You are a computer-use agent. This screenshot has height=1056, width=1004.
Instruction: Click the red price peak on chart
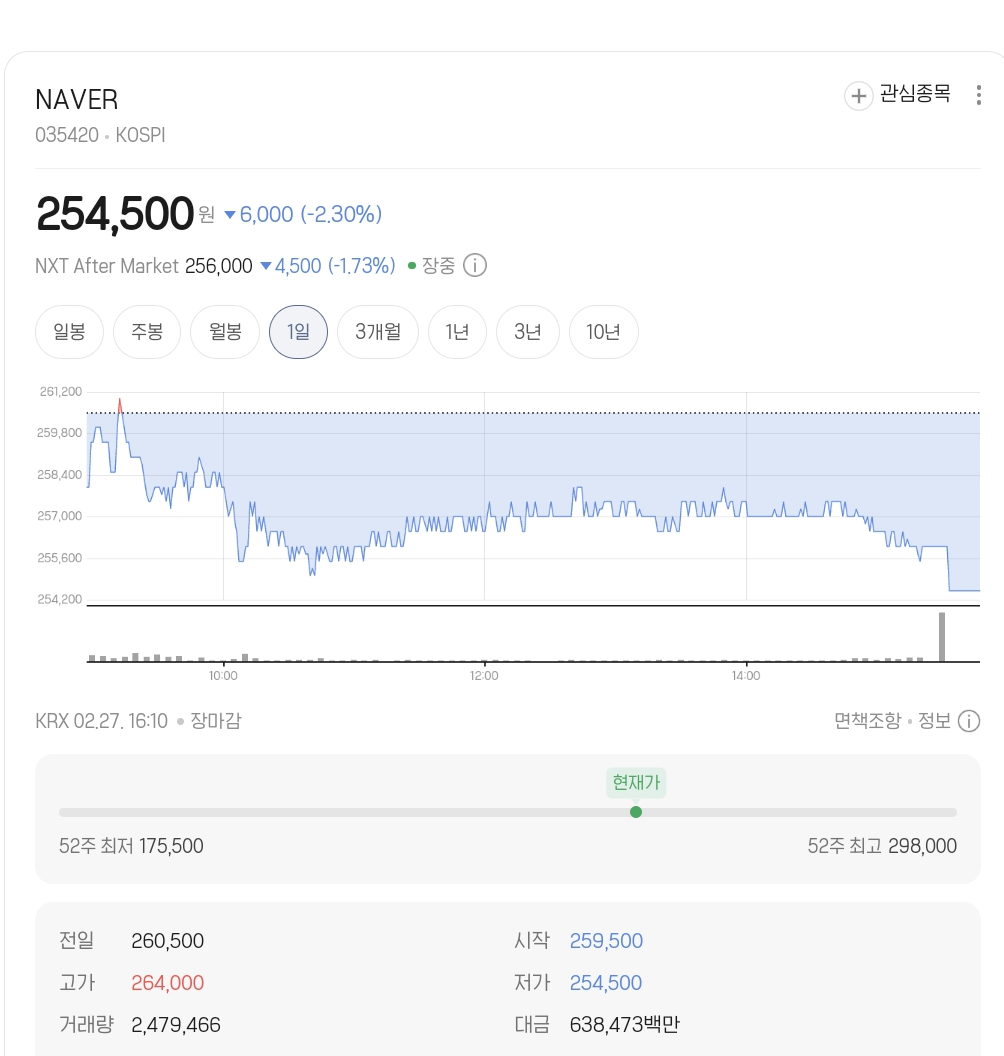(x=119, y=403)
